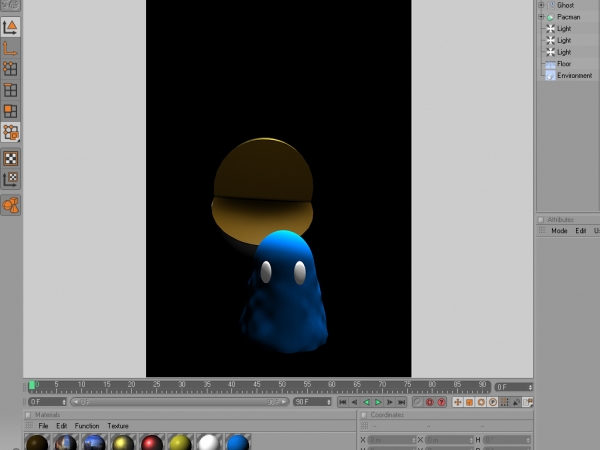600x450 pixels.
Task: Toggle the Coordinates panel grip checkbox
Action: click(x=364, y=415)
